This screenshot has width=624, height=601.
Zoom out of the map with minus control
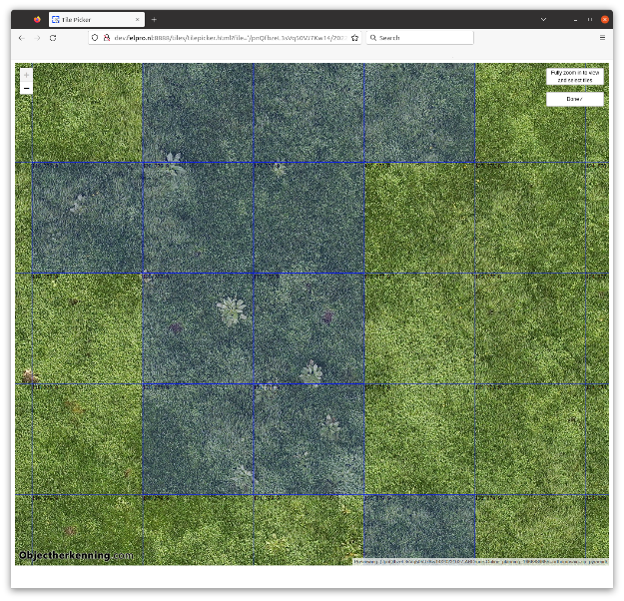pyautogui.click(x=26, y=89)
